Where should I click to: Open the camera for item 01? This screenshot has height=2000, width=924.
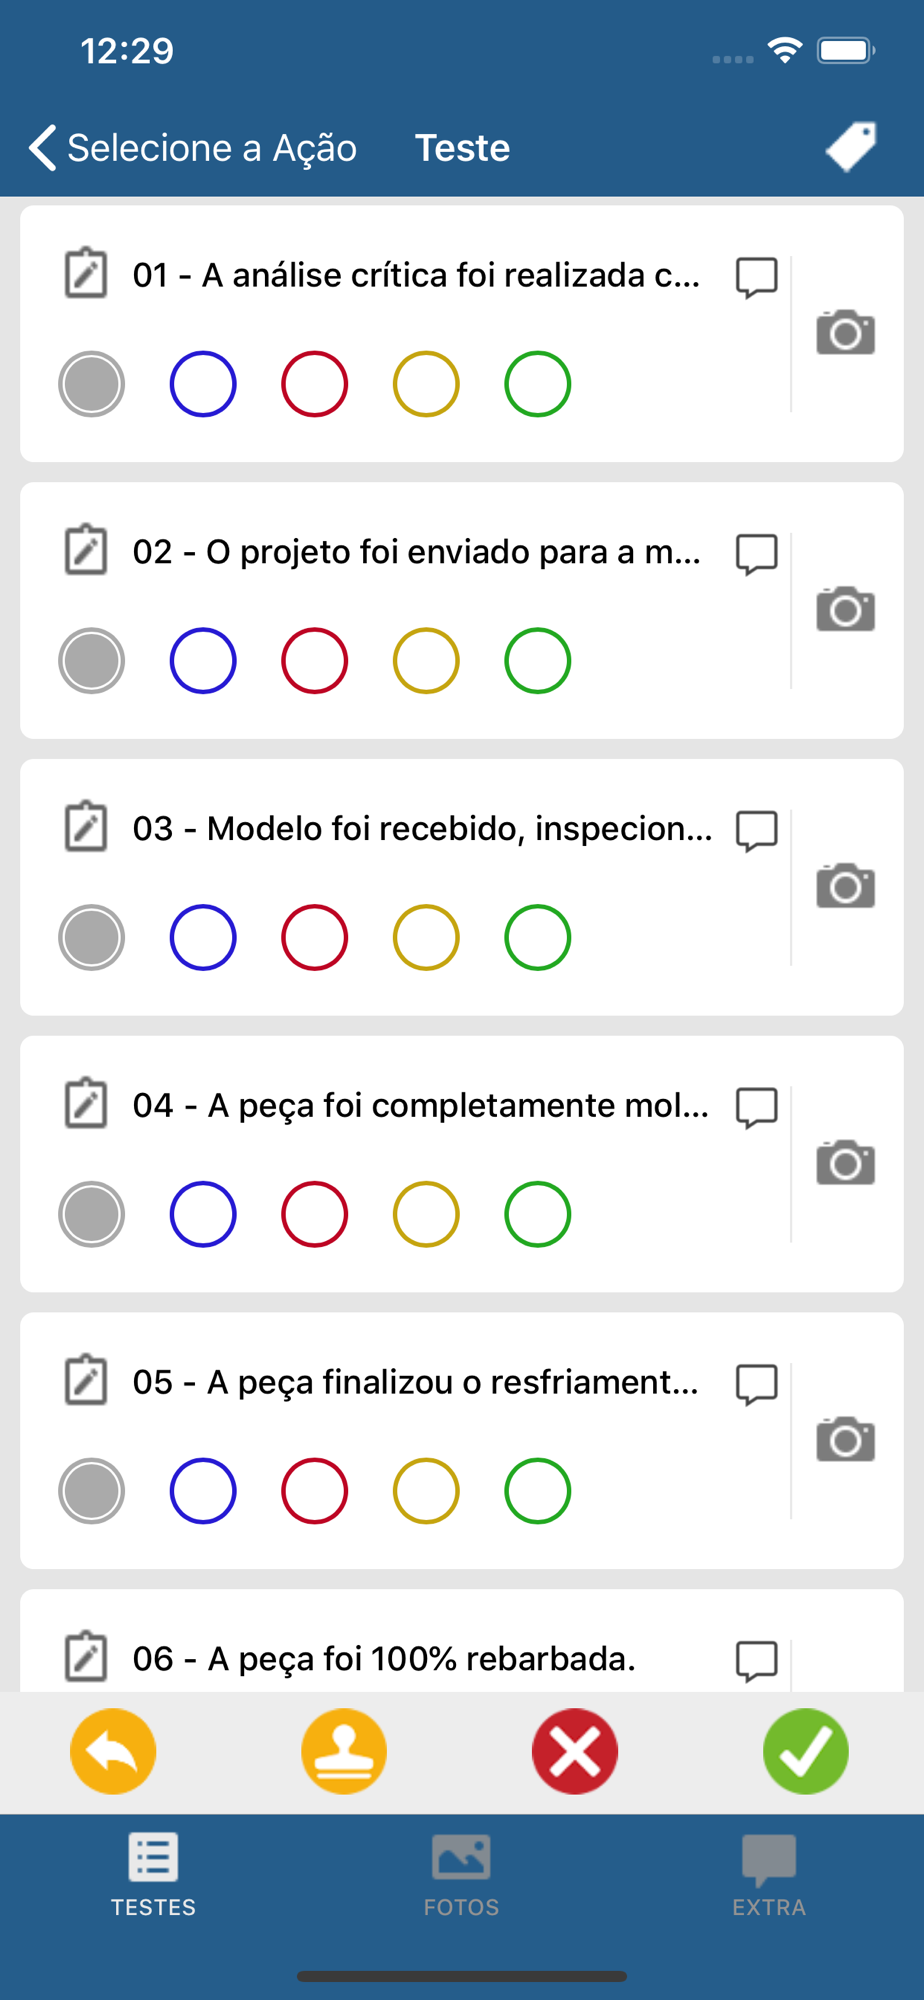(845, 333)
